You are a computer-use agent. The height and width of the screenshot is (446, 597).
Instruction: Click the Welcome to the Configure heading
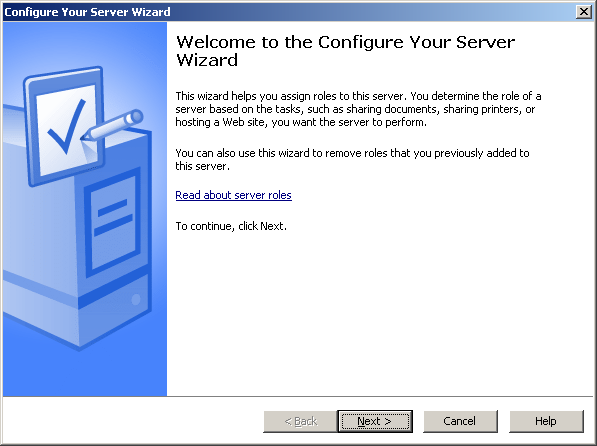point(345,51)
